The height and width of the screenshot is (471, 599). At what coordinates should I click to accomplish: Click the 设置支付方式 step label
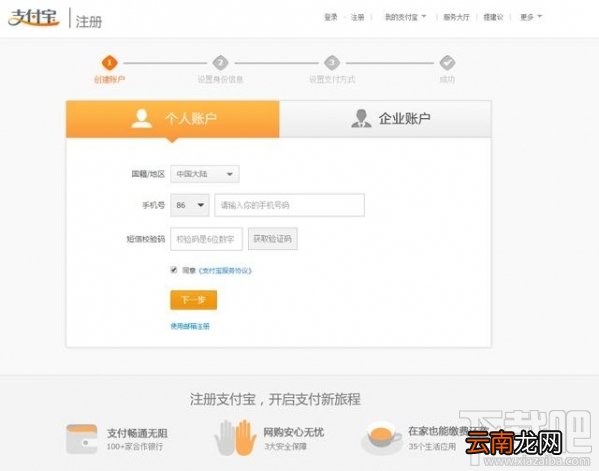(x=332, y=79)
